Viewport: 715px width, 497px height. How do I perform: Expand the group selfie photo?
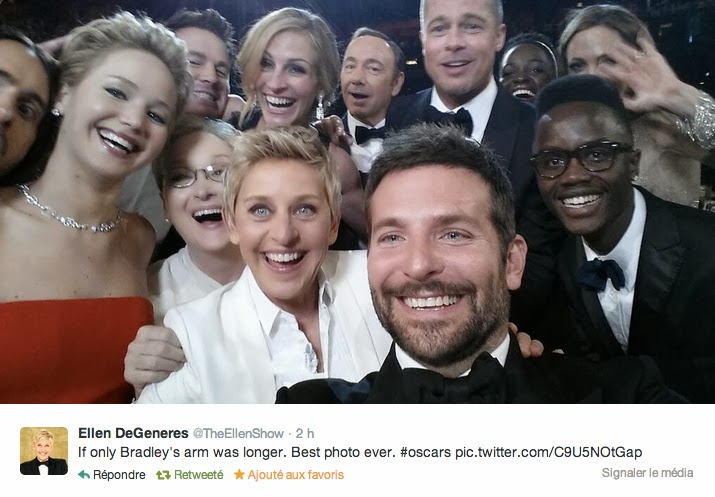[358, 202]
